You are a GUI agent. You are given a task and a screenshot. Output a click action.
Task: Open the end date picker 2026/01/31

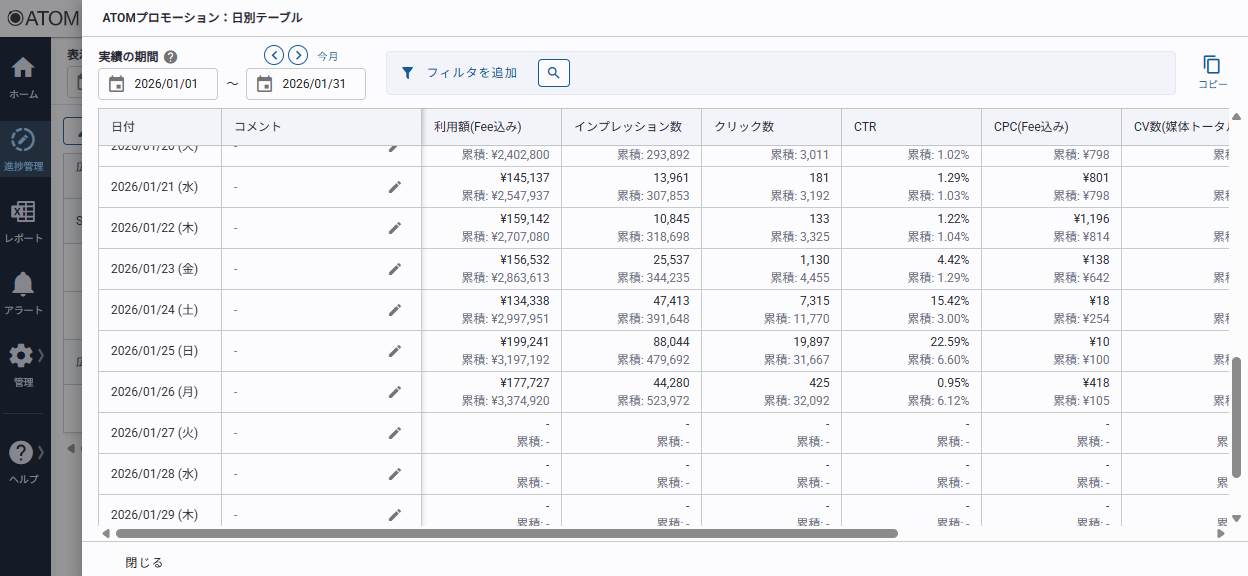pyautogui.click(x=306, y=84)
